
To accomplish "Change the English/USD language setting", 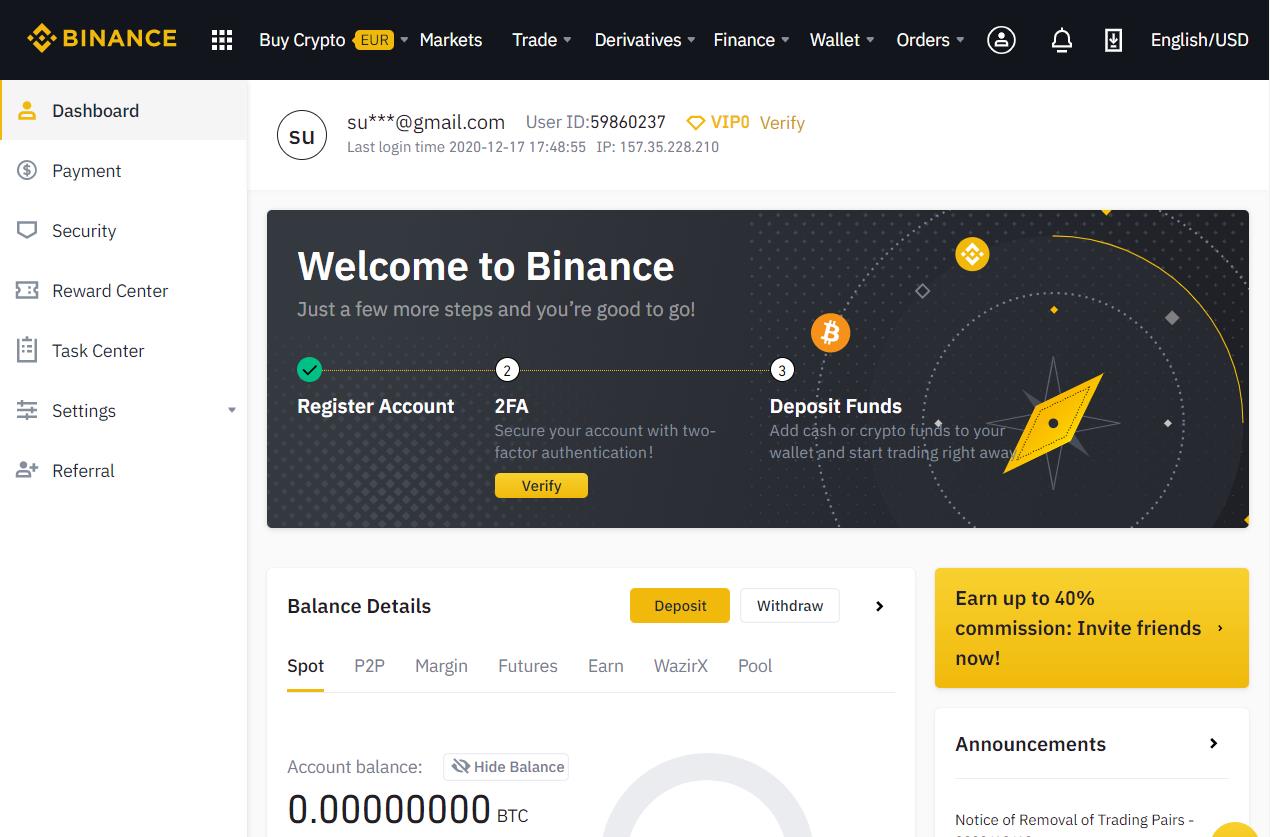I will (1200, 40).
